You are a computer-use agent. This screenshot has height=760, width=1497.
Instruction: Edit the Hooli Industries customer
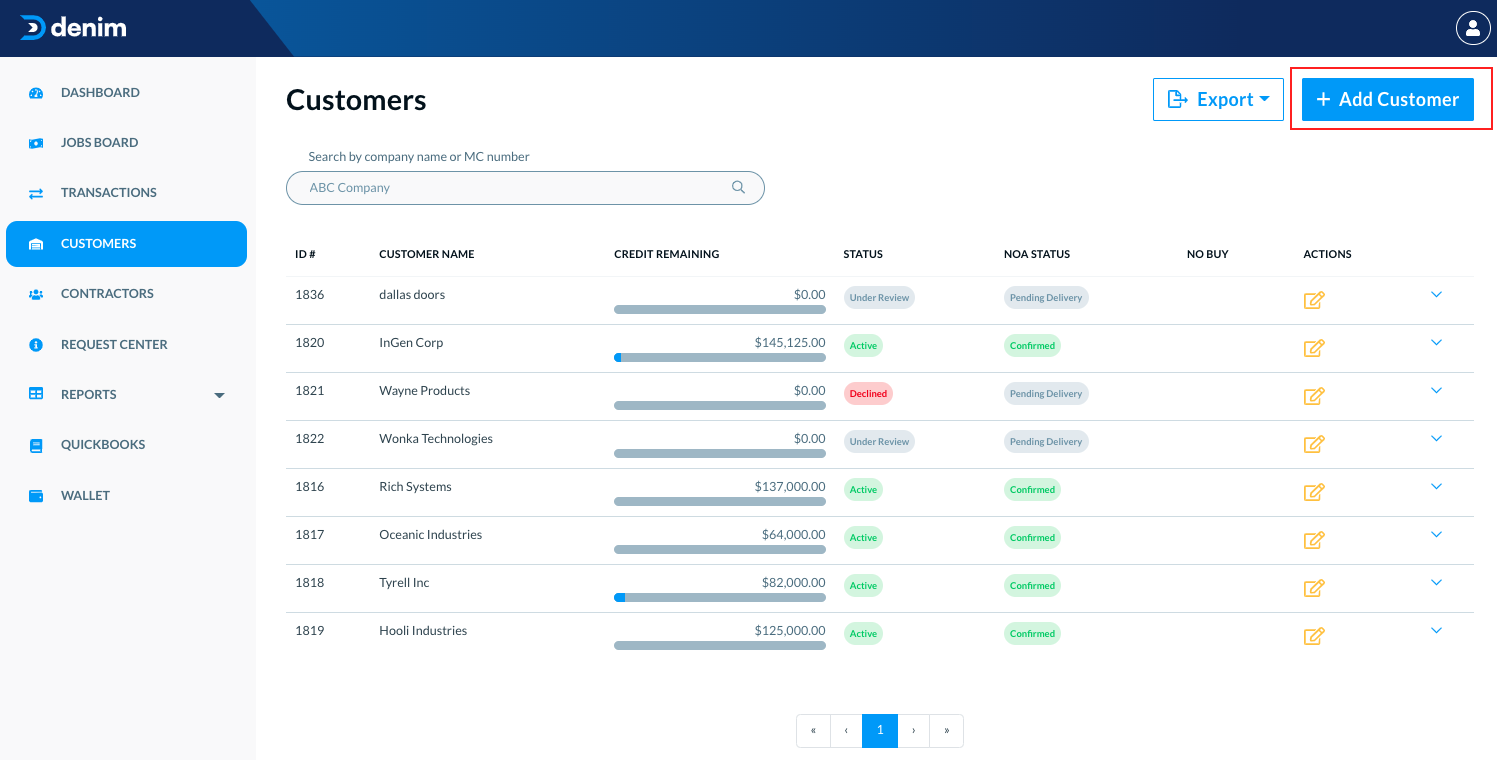point(1314,636)
